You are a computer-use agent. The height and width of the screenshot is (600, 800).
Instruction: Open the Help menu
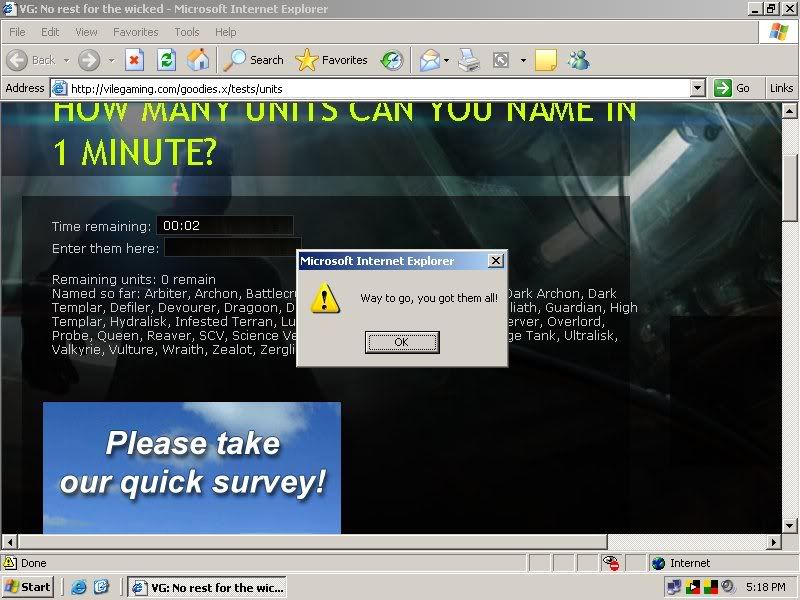tap(226, 32)
